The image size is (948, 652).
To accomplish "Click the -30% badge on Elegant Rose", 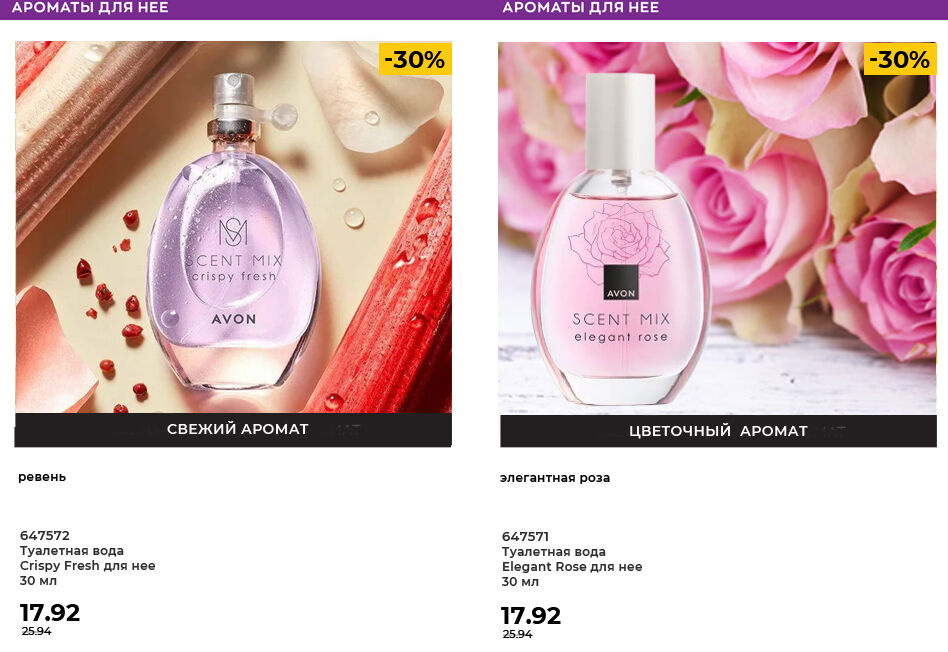I will click(x=899, y=60).
